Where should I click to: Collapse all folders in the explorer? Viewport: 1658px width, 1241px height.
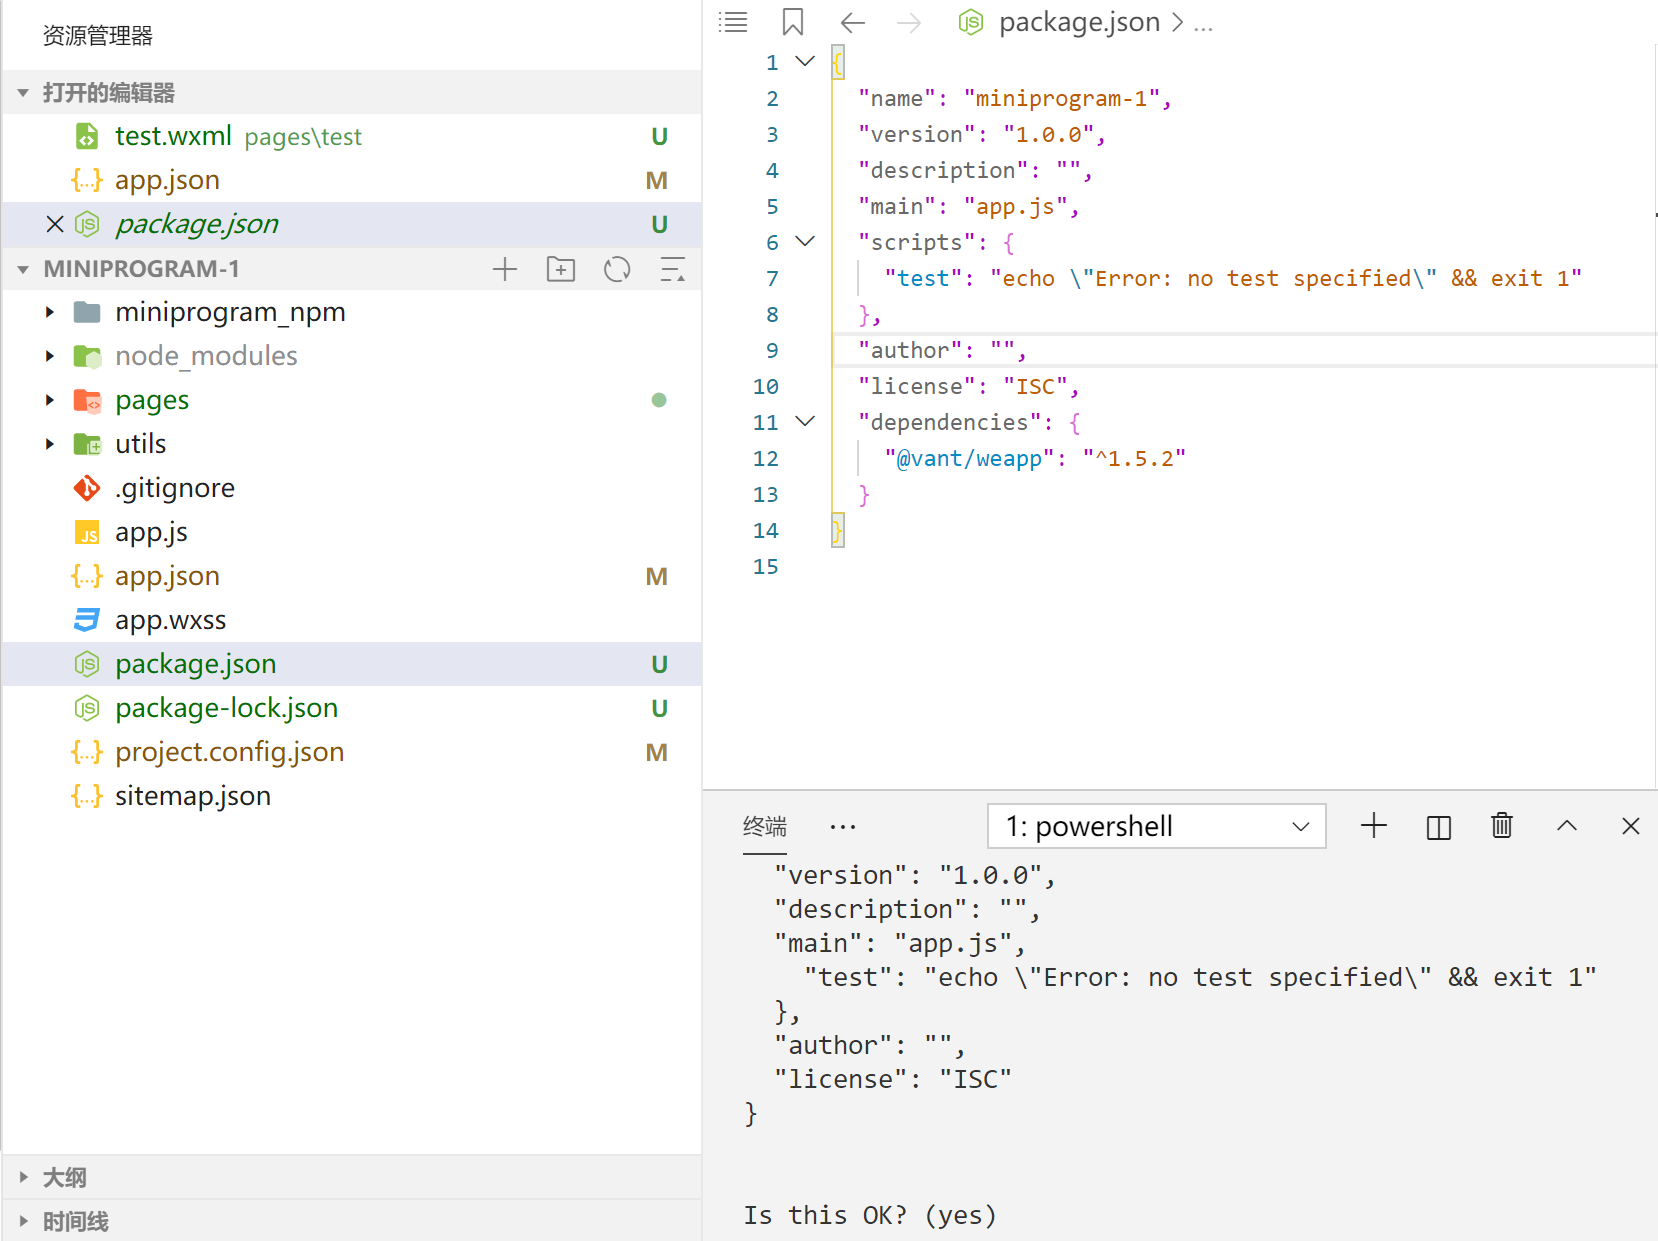673,269
